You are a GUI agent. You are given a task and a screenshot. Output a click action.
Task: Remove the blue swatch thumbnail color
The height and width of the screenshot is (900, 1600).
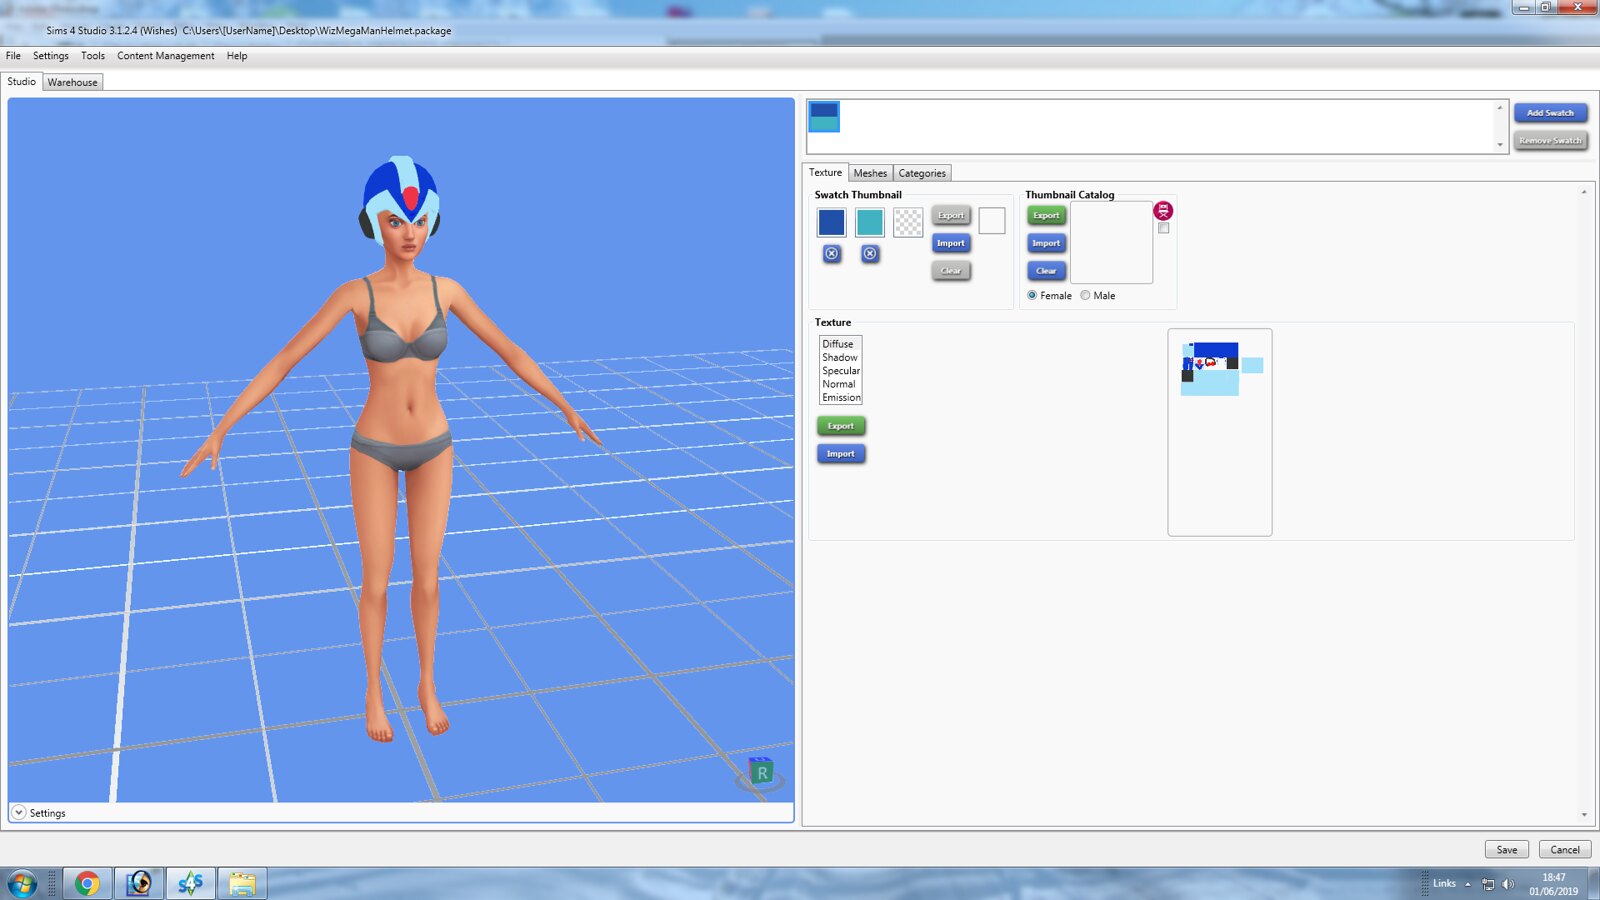click(x=831, y=254)
